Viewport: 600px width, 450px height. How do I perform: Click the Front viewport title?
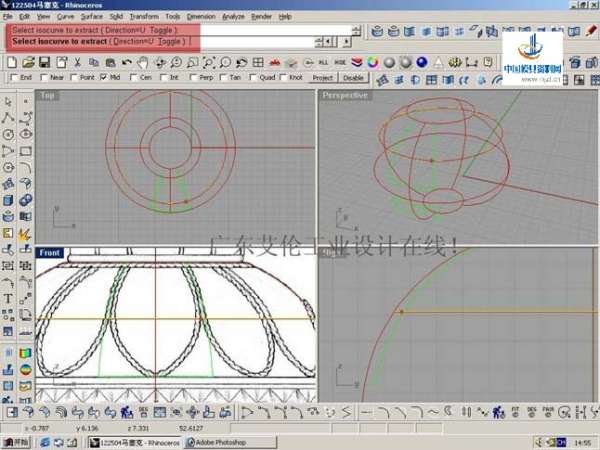49,253
